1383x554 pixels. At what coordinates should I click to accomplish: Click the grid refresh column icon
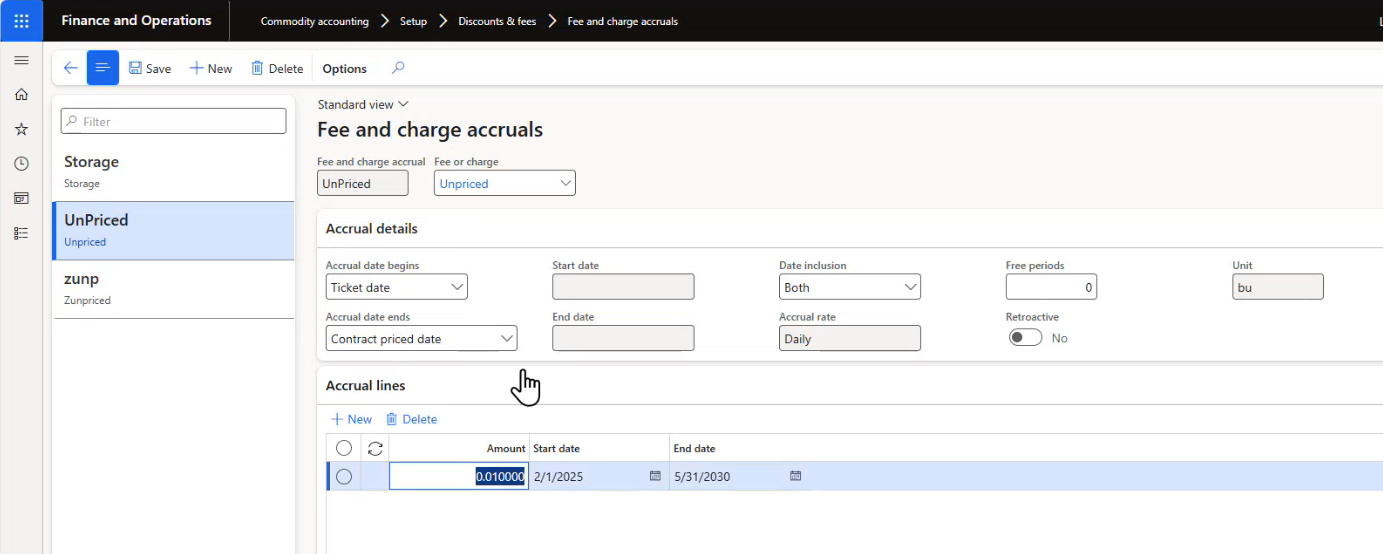point(375,448)
